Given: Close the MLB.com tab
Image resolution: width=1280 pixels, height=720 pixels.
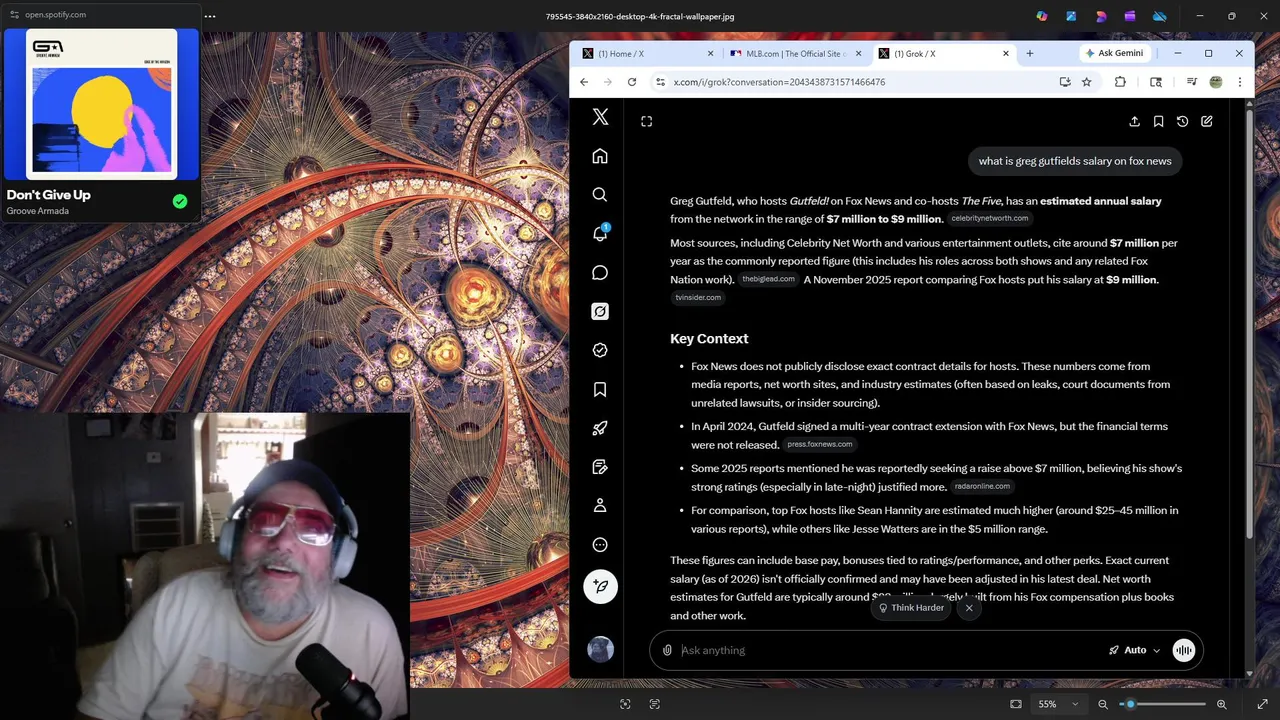Looking at the screenshot, I should pyautogui.click(x=858, y=53).
